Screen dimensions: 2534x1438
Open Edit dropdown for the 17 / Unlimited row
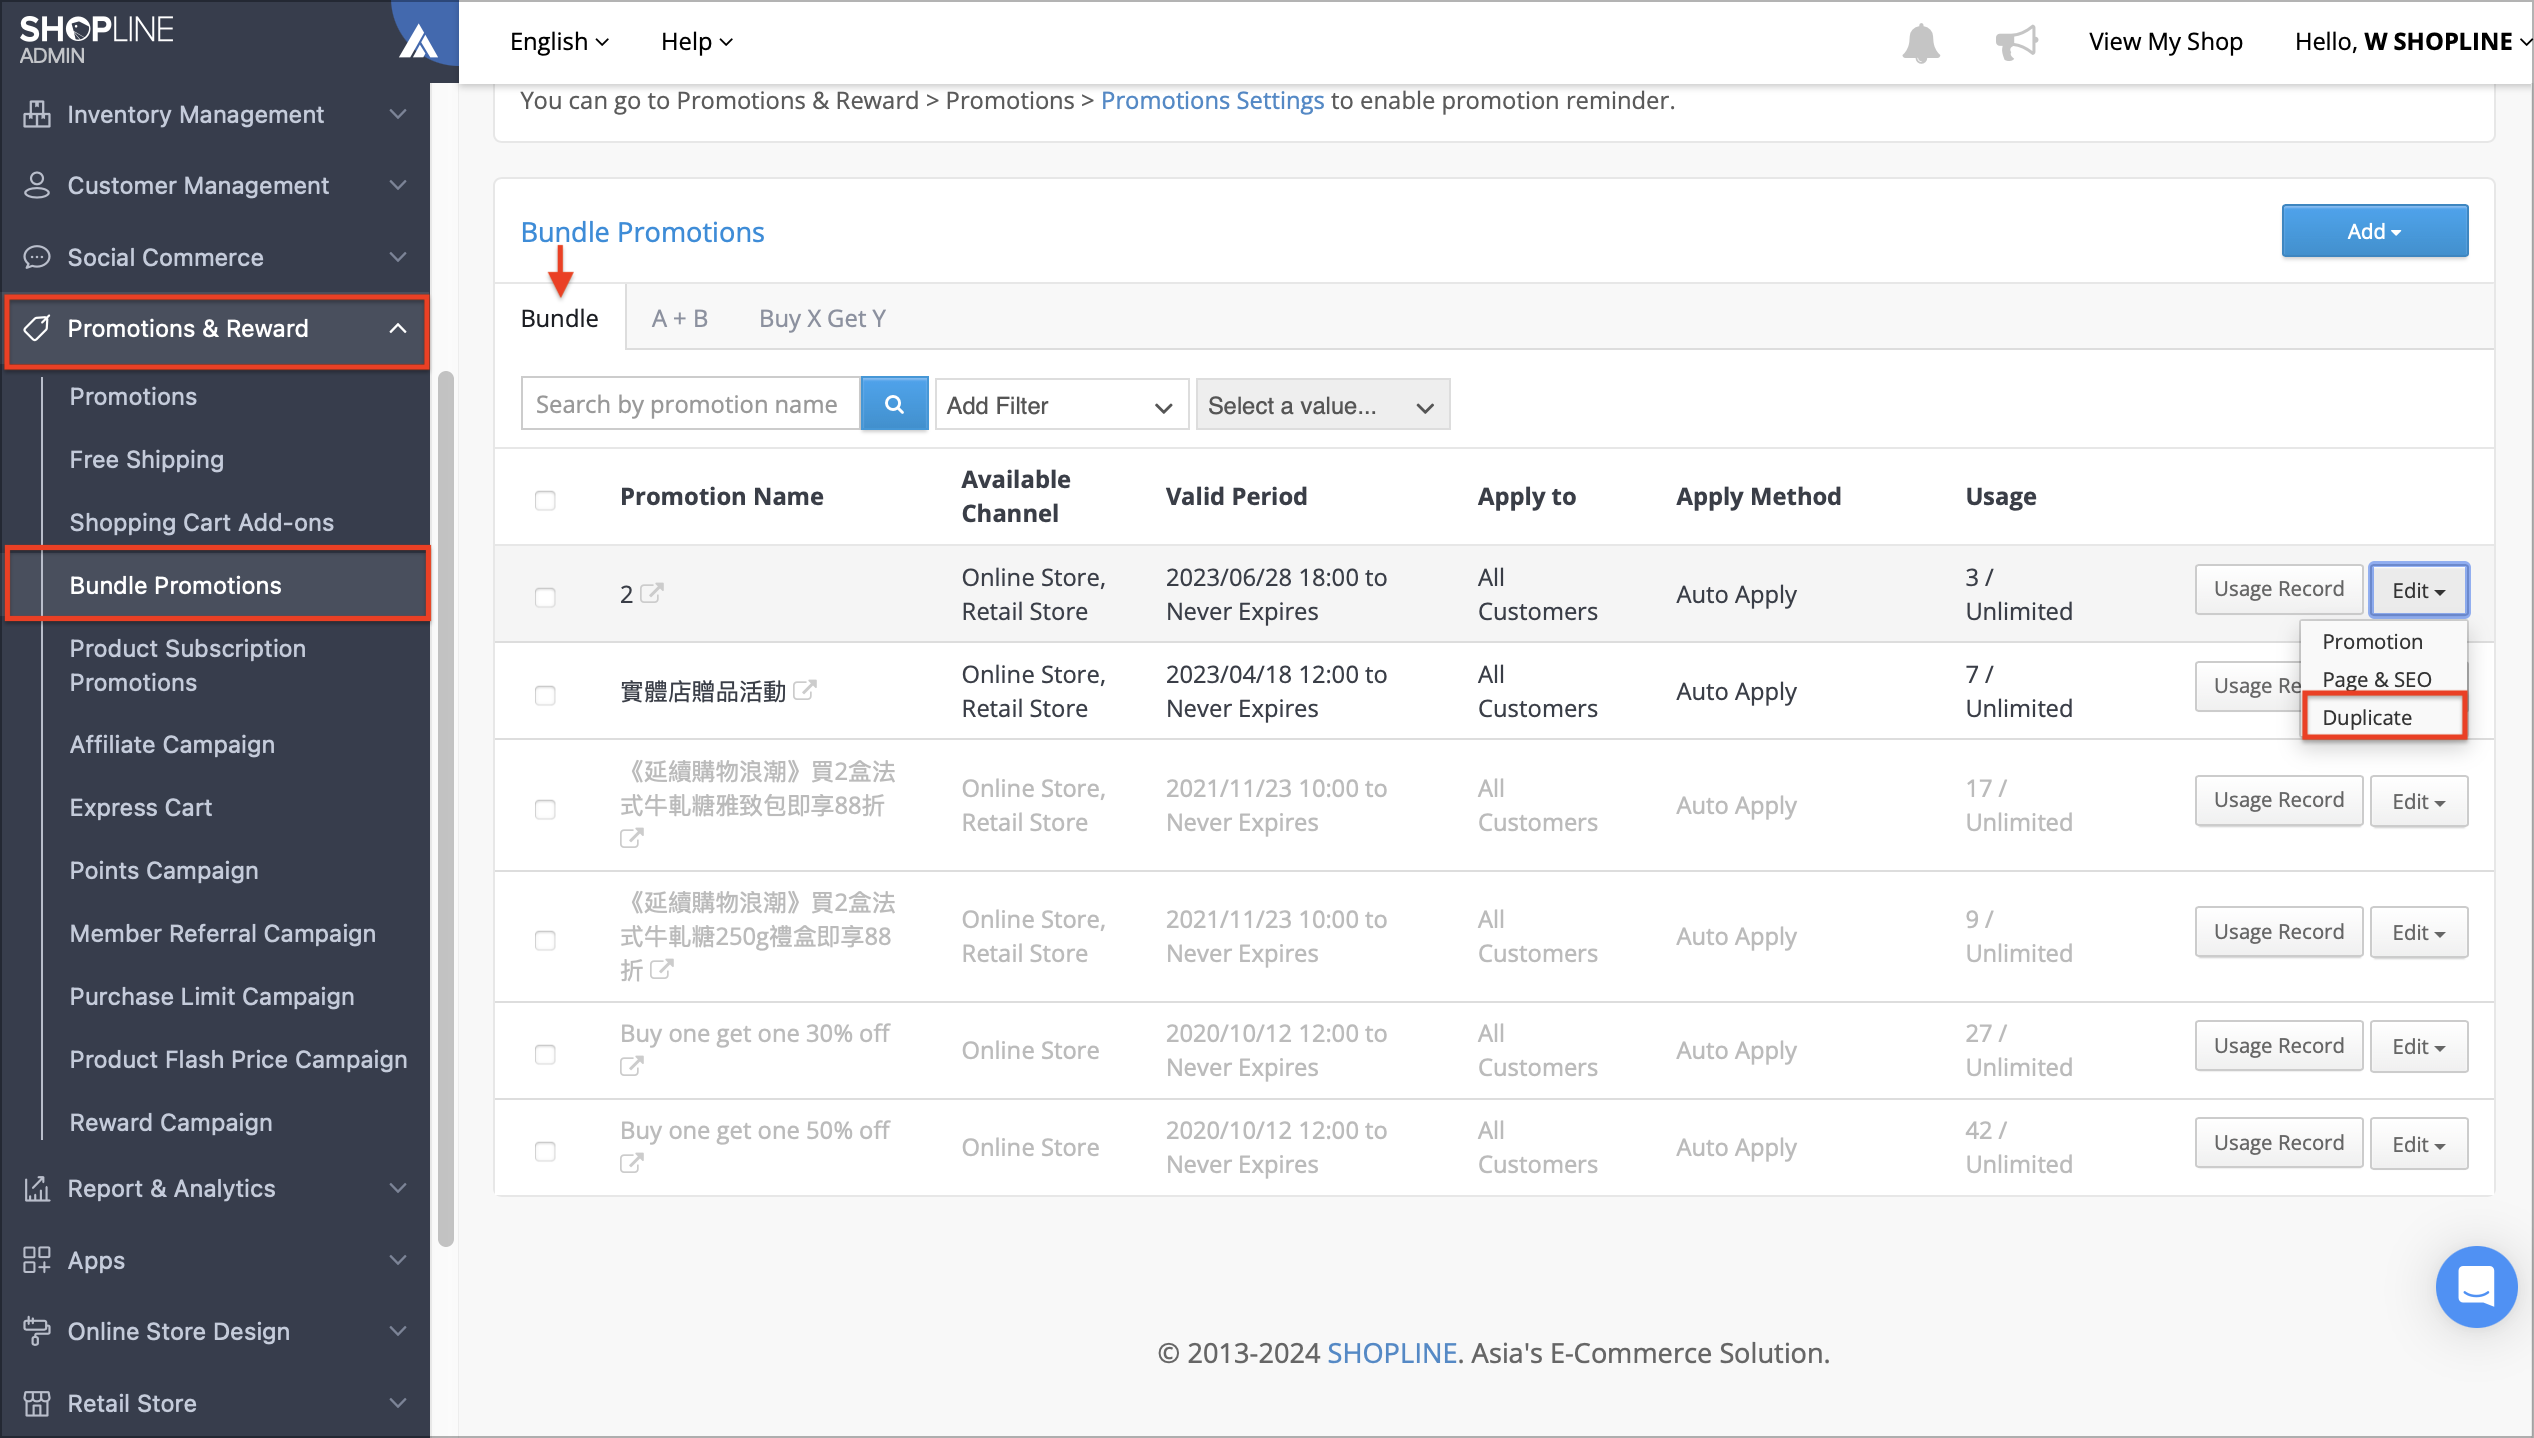click(x=2418, y=801)
